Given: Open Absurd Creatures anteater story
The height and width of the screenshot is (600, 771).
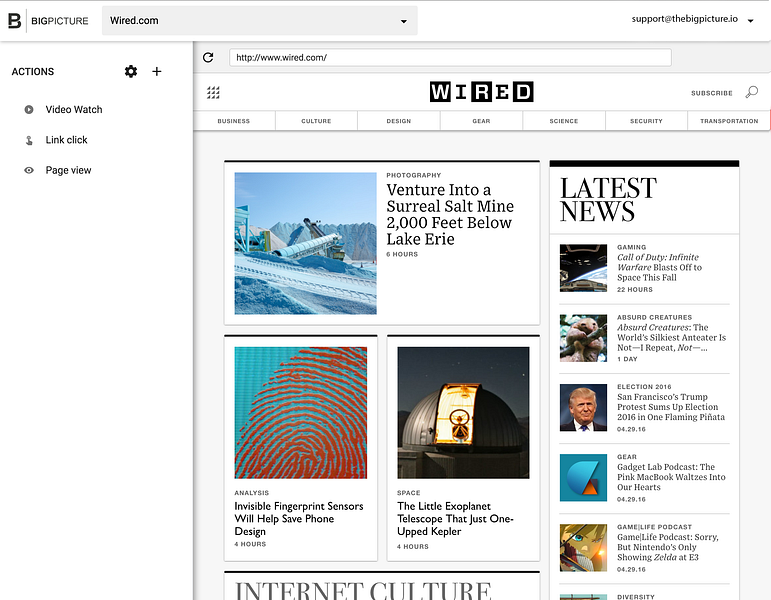Looking at the screenshot, I should (x=671, y=337).
